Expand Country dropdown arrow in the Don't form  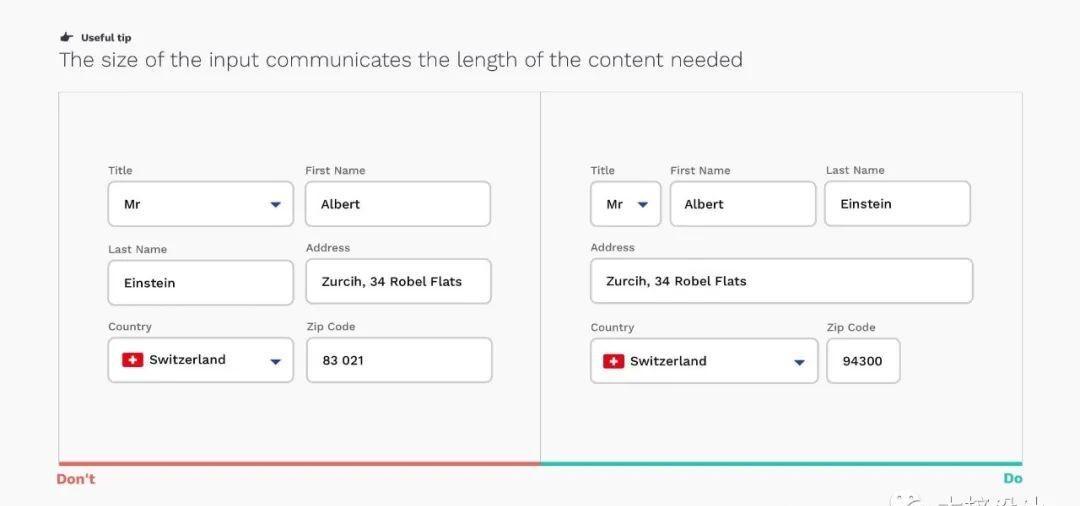276,361
